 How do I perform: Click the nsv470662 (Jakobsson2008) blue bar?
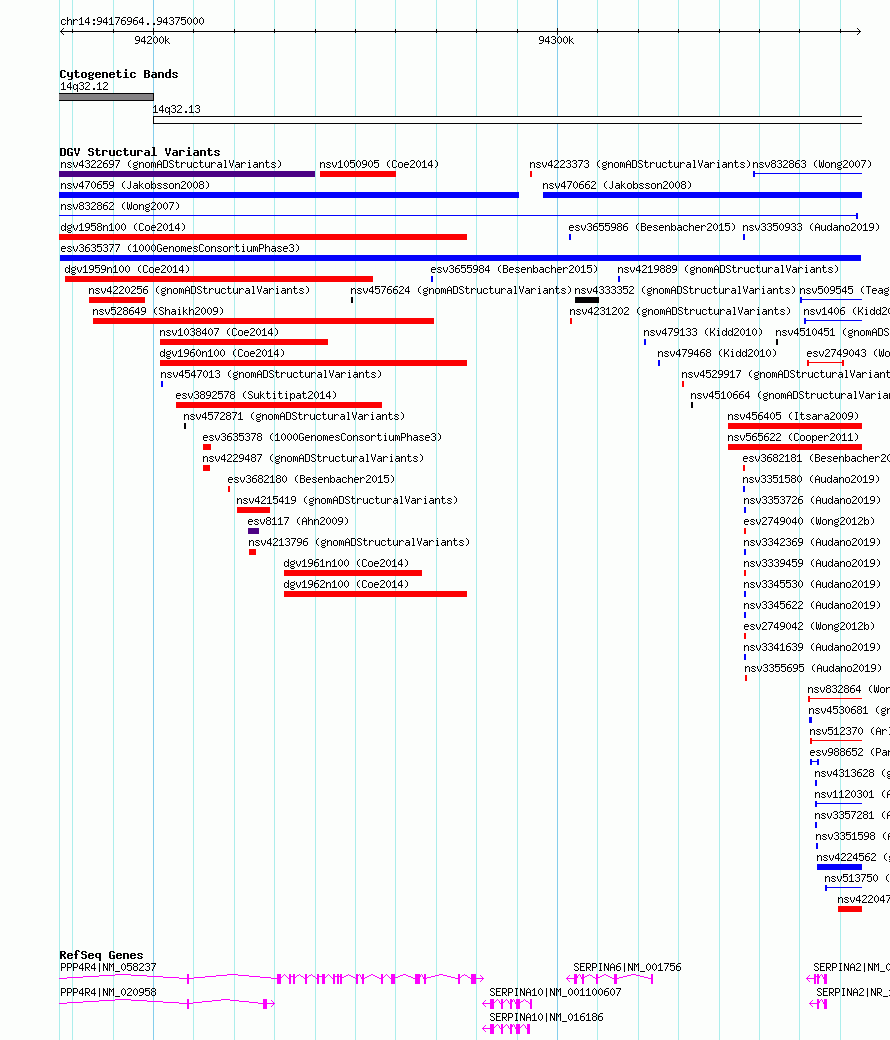tap(702, 195)
